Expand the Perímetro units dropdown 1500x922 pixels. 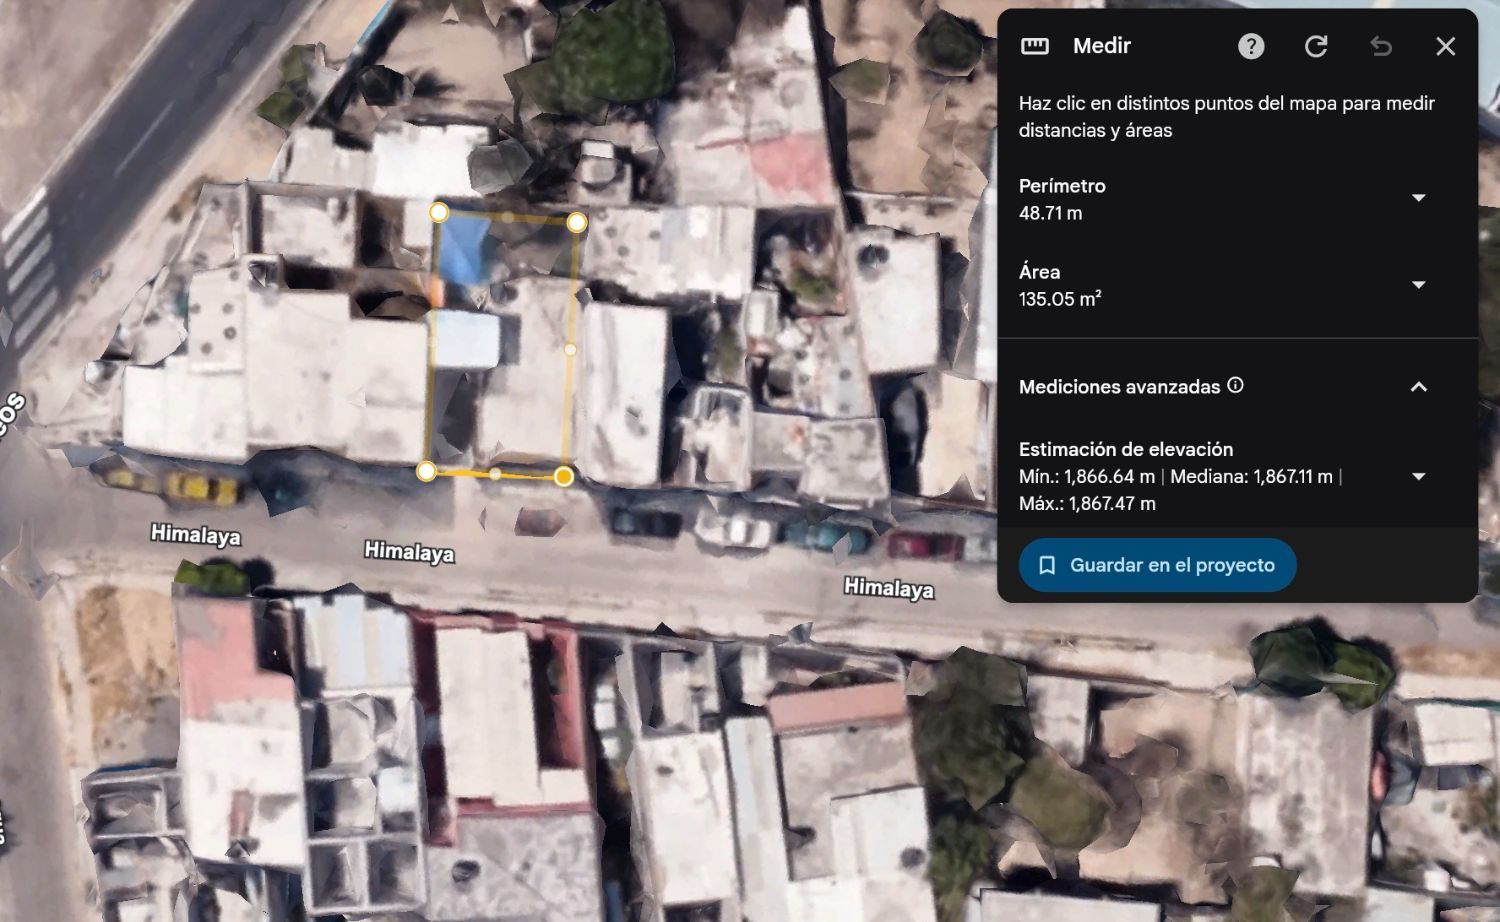pos(1418,198)
